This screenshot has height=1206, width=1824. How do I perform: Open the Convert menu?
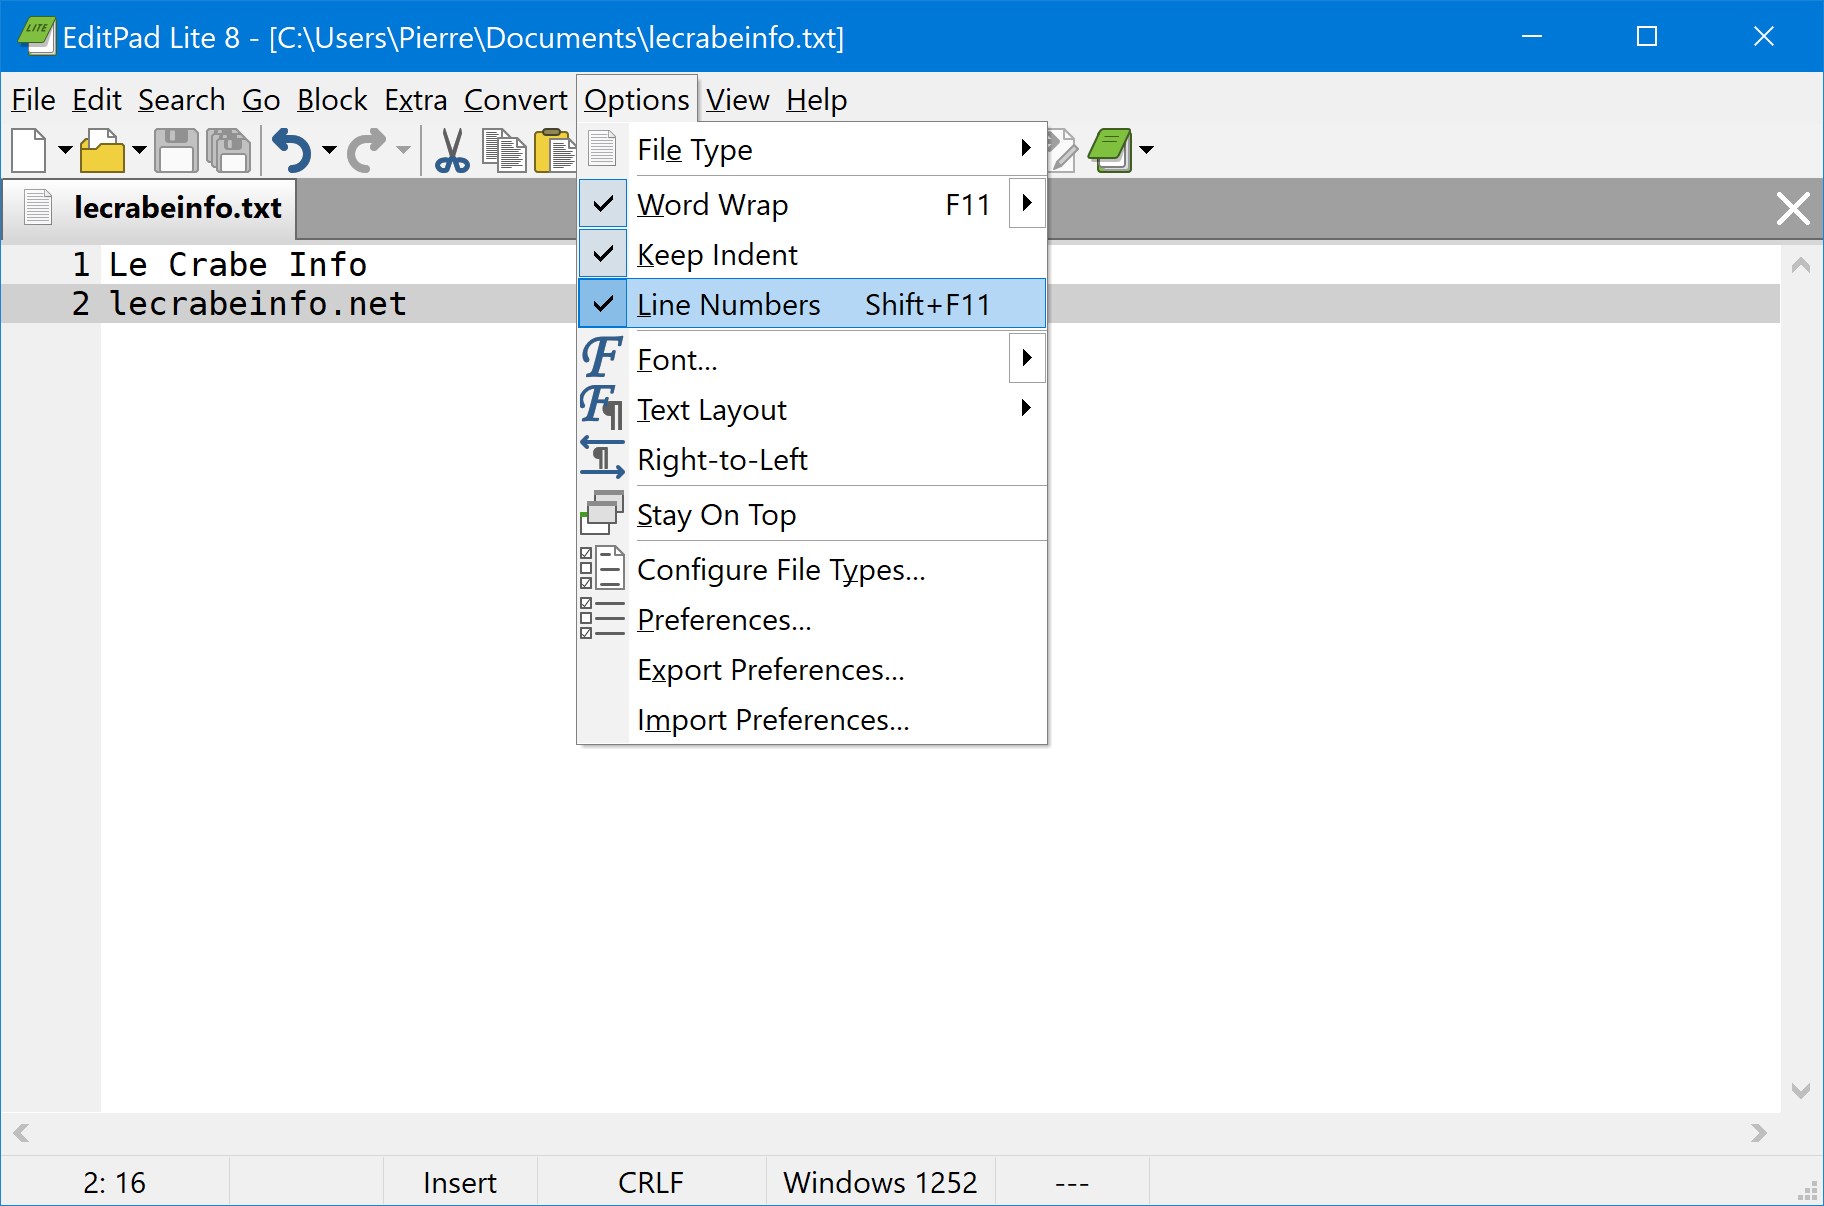coord(516,100)
